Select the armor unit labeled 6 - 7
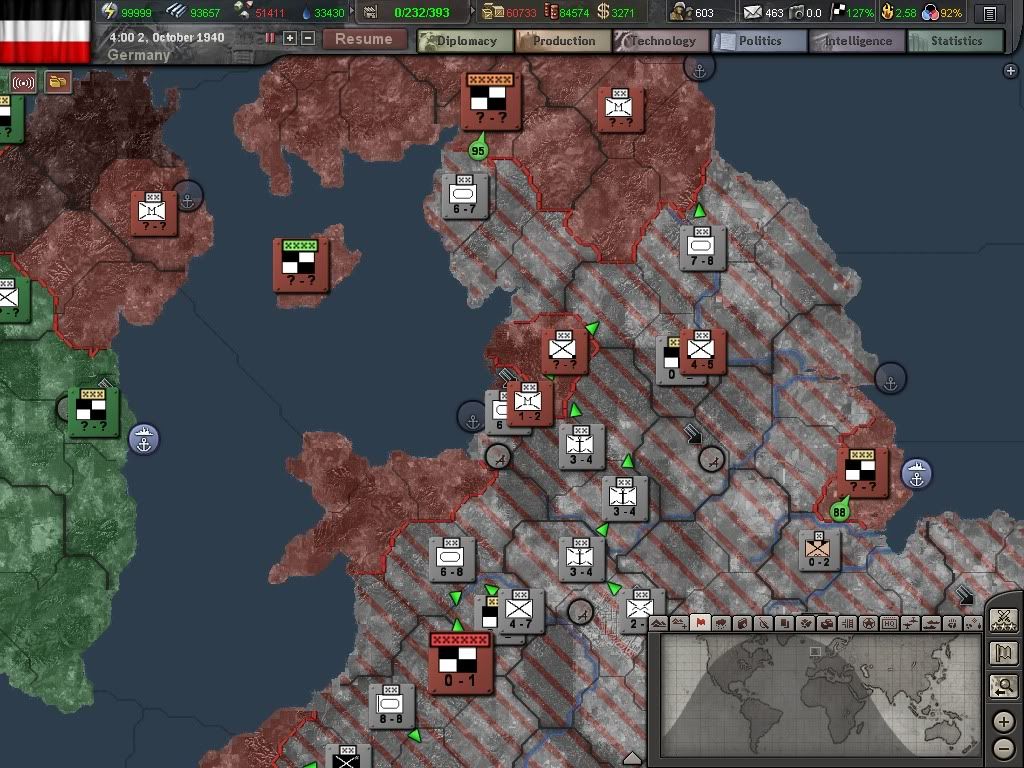This screenshot has height=768, width=1024. (x=464, y=196)
